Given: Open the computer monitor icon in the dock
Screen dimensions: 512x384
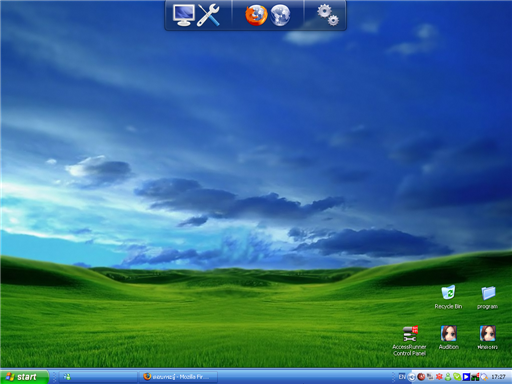Looking at the screenshot, I should [x=184, y=15].
